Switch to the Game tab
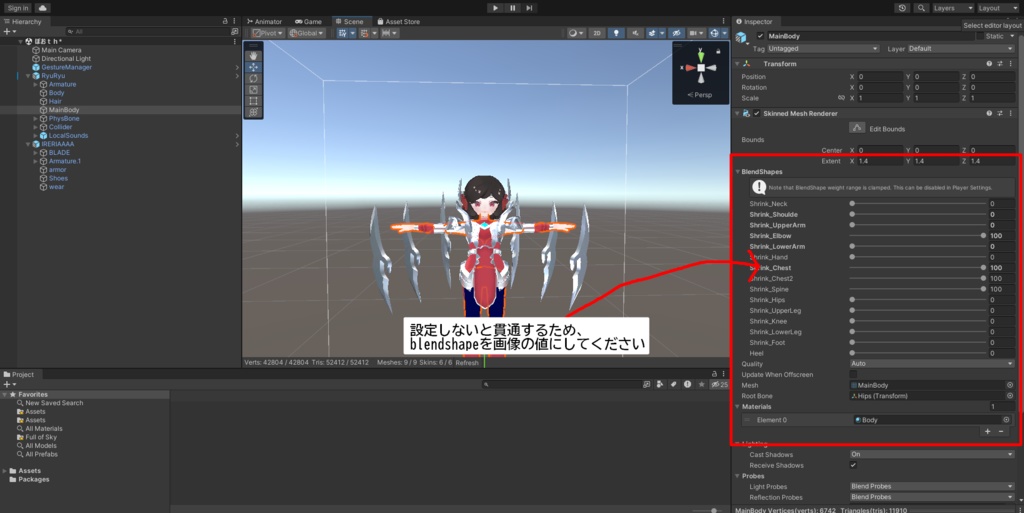Screen dimensions: 1024x513 [x=308, y=22]
